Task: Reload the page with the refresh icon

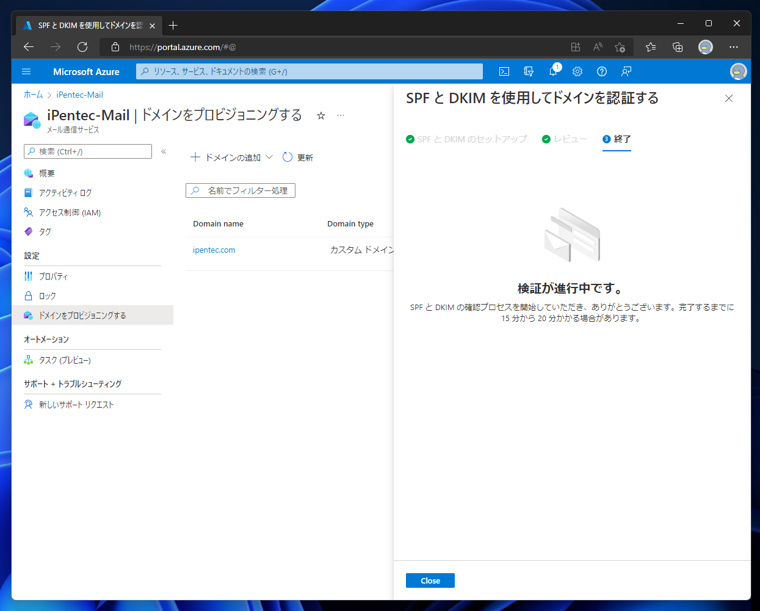Action: (x=82, y=47)
